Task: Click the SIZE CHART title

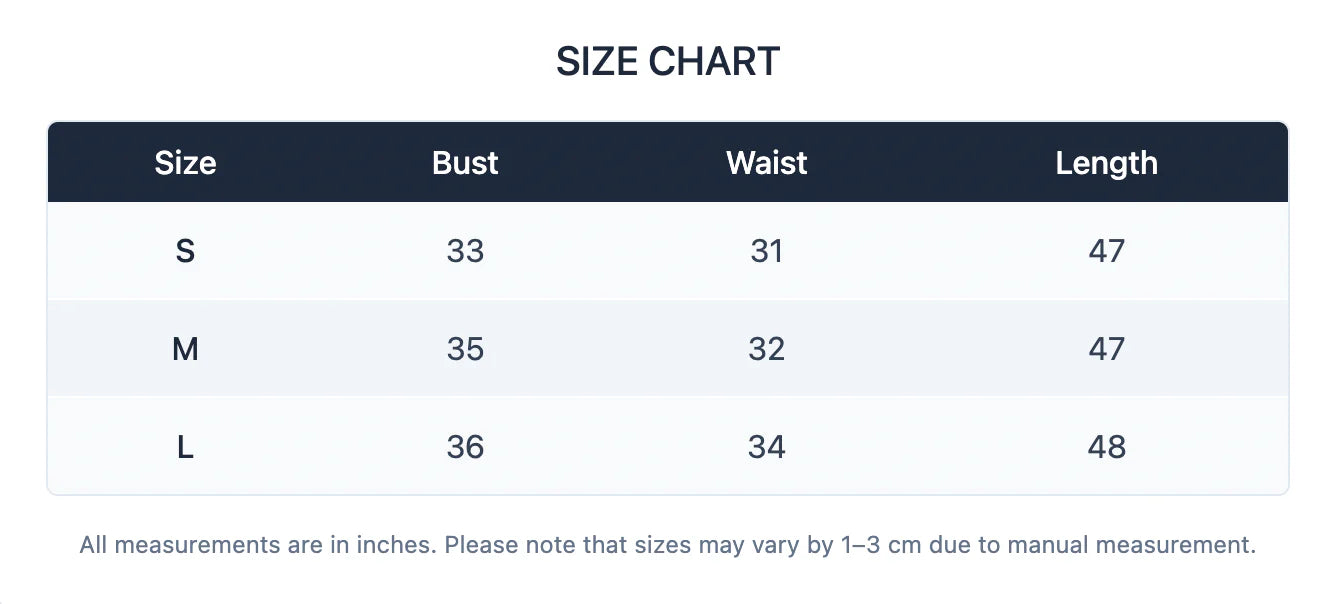Action: [x=667, y=62]
